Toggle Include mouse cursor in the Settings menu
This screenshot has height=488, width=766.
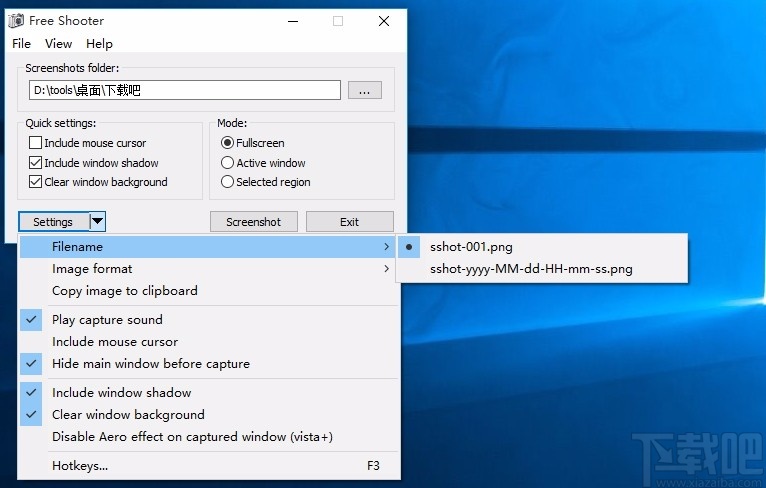[x=209, y=341]
